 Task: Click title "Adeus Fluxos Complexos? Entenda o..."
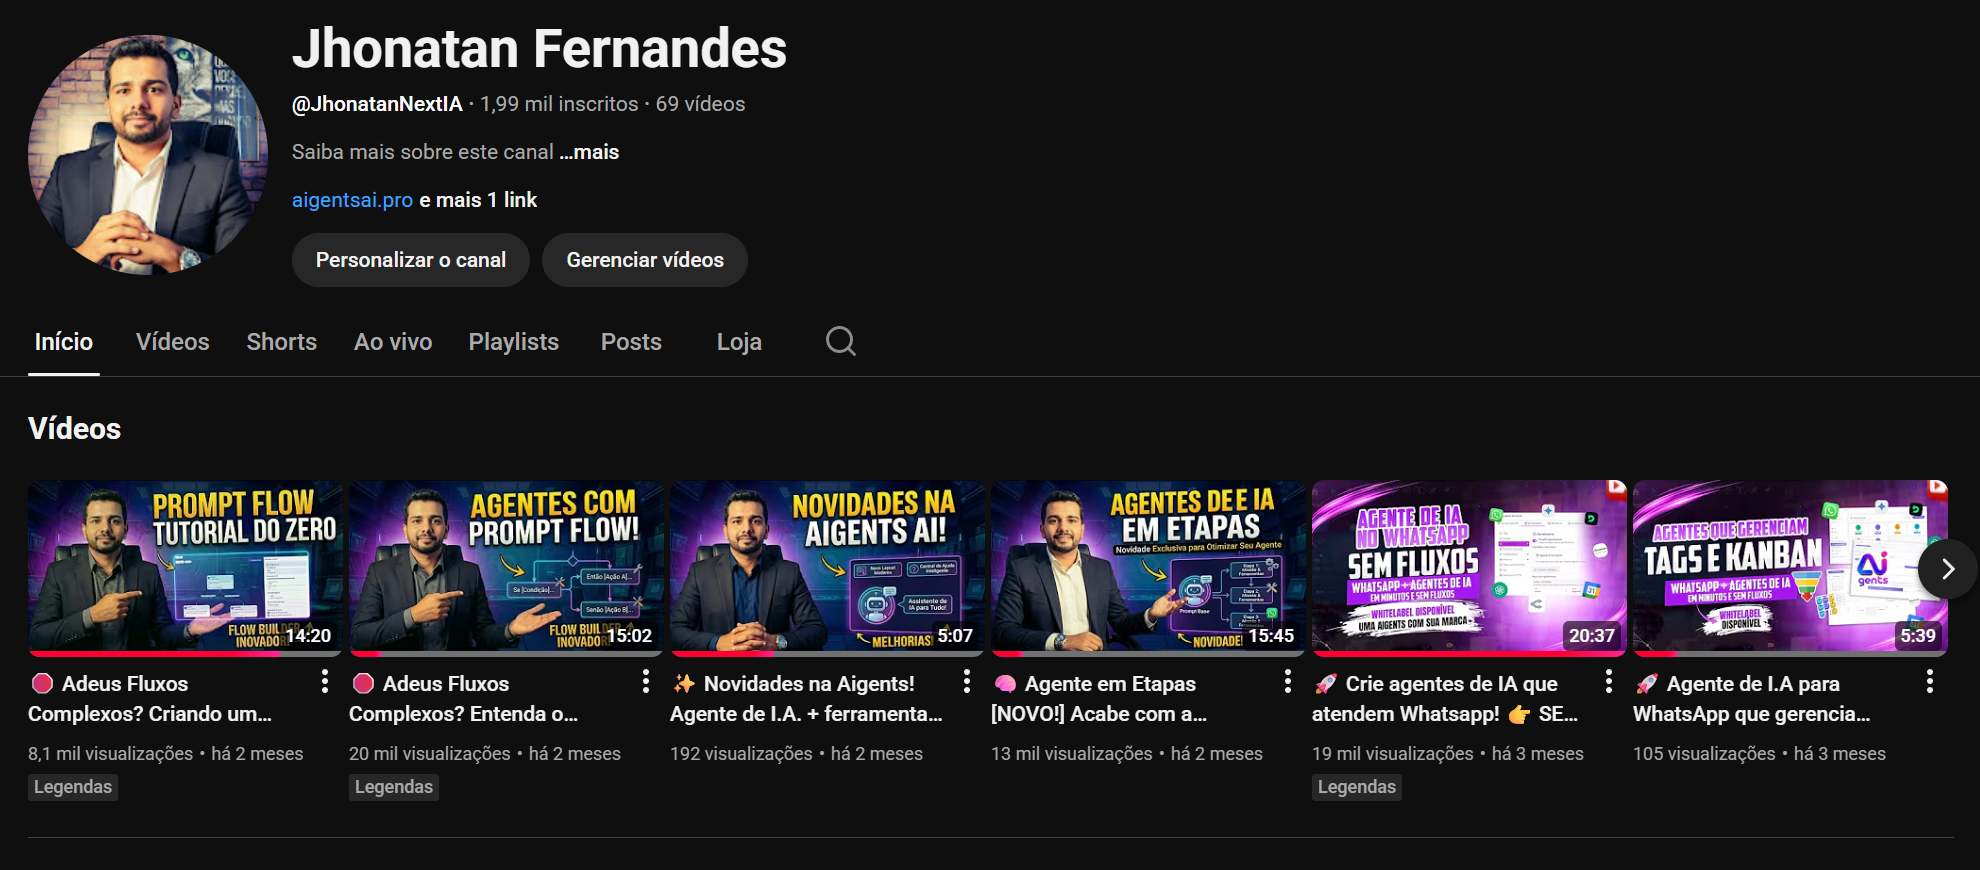point(463,698)
